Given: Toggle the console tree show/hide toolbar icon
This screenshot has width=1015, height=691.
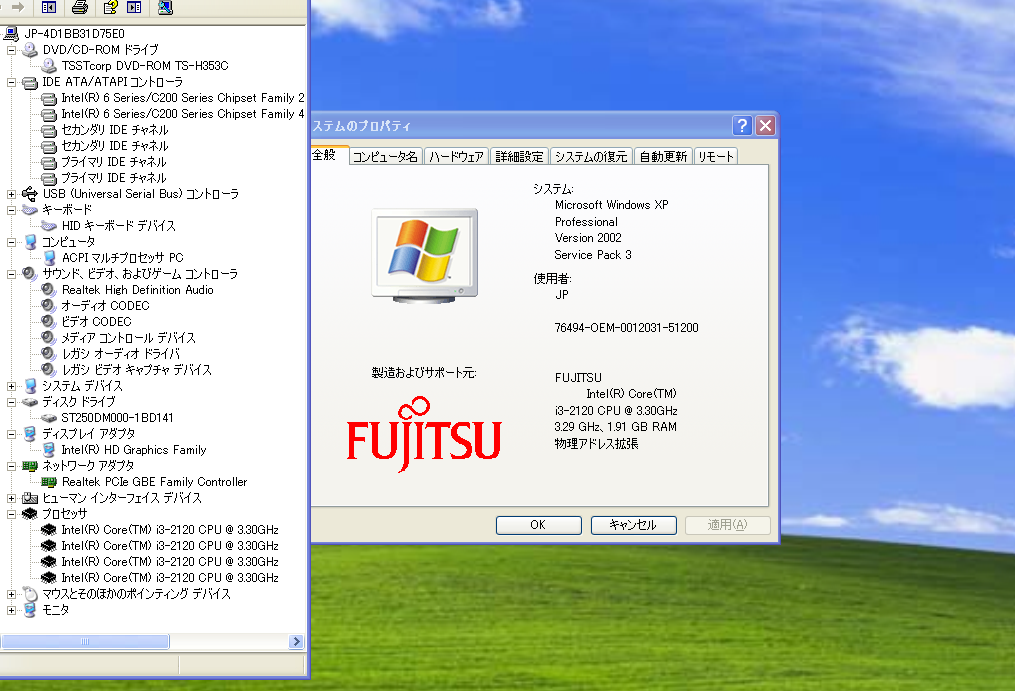Looking at the screenshot, I should point(49,7).
